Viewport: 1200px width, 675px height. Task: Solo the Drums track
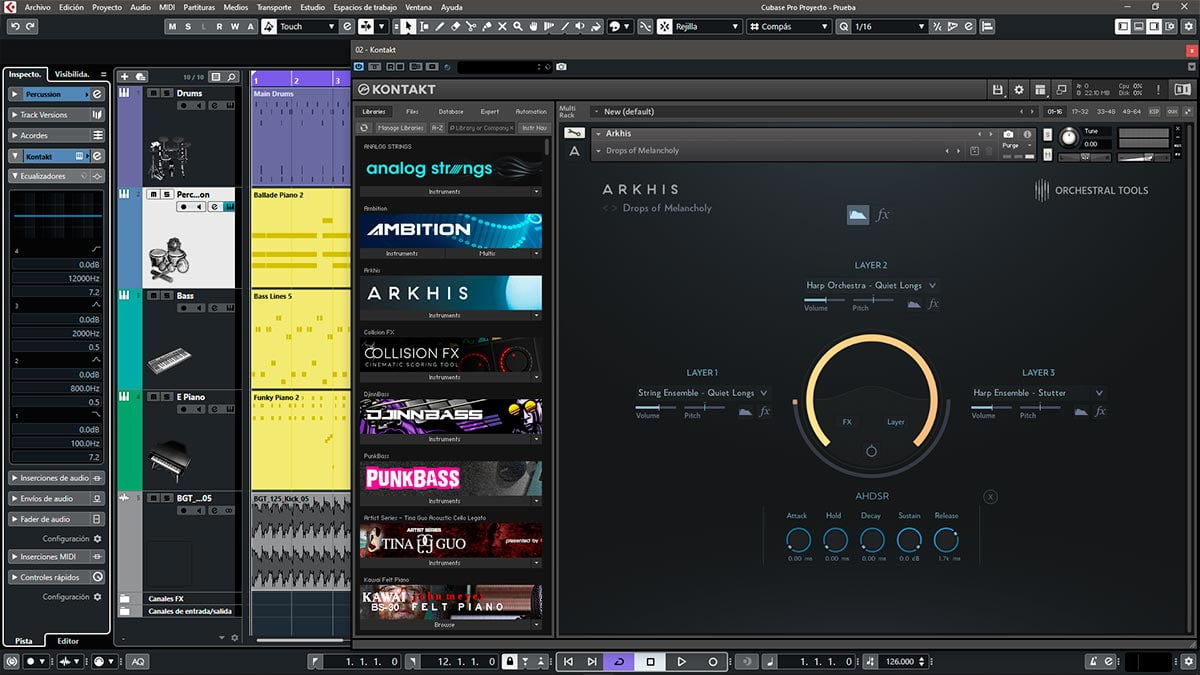[x=166, y=93]
